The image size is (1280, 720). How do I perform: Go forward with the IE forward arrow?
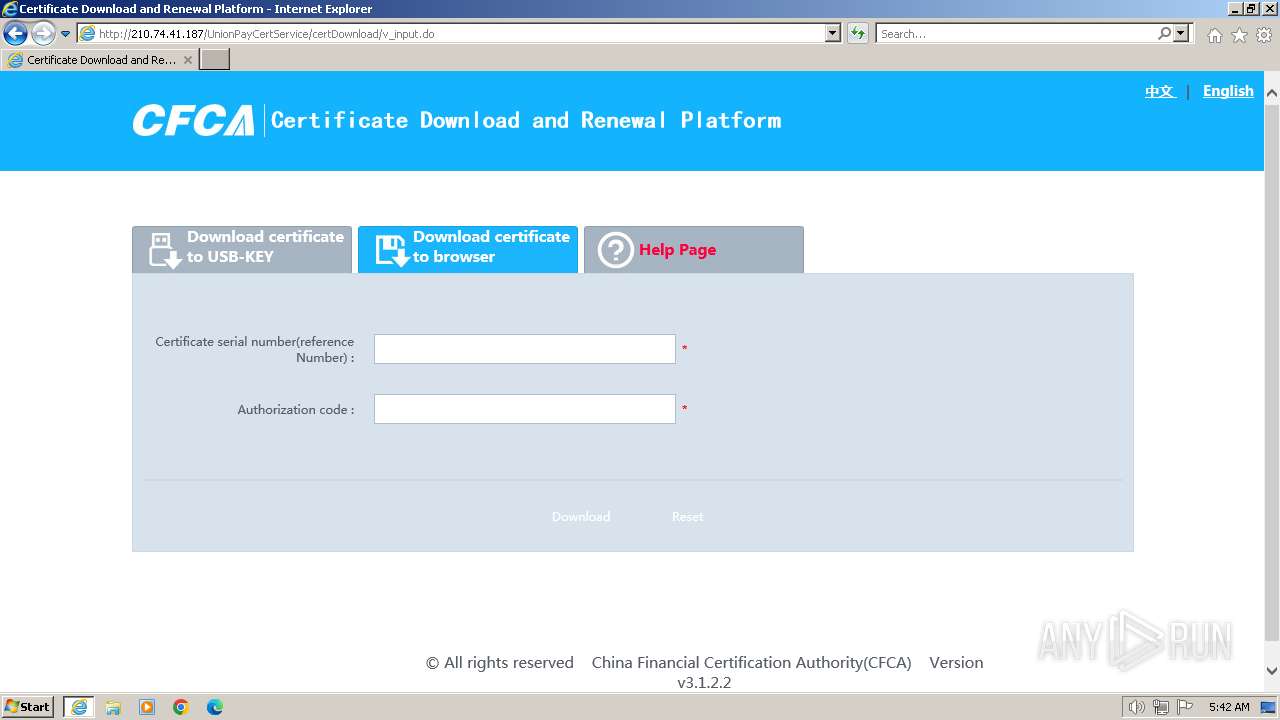[43, 33]
